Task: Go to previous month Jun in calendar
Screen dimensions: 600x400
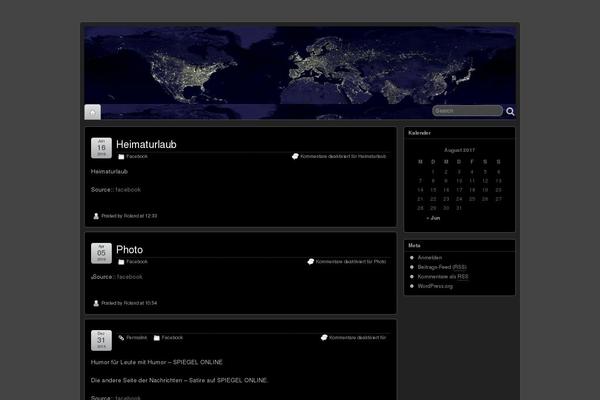Action: [433, 218]
